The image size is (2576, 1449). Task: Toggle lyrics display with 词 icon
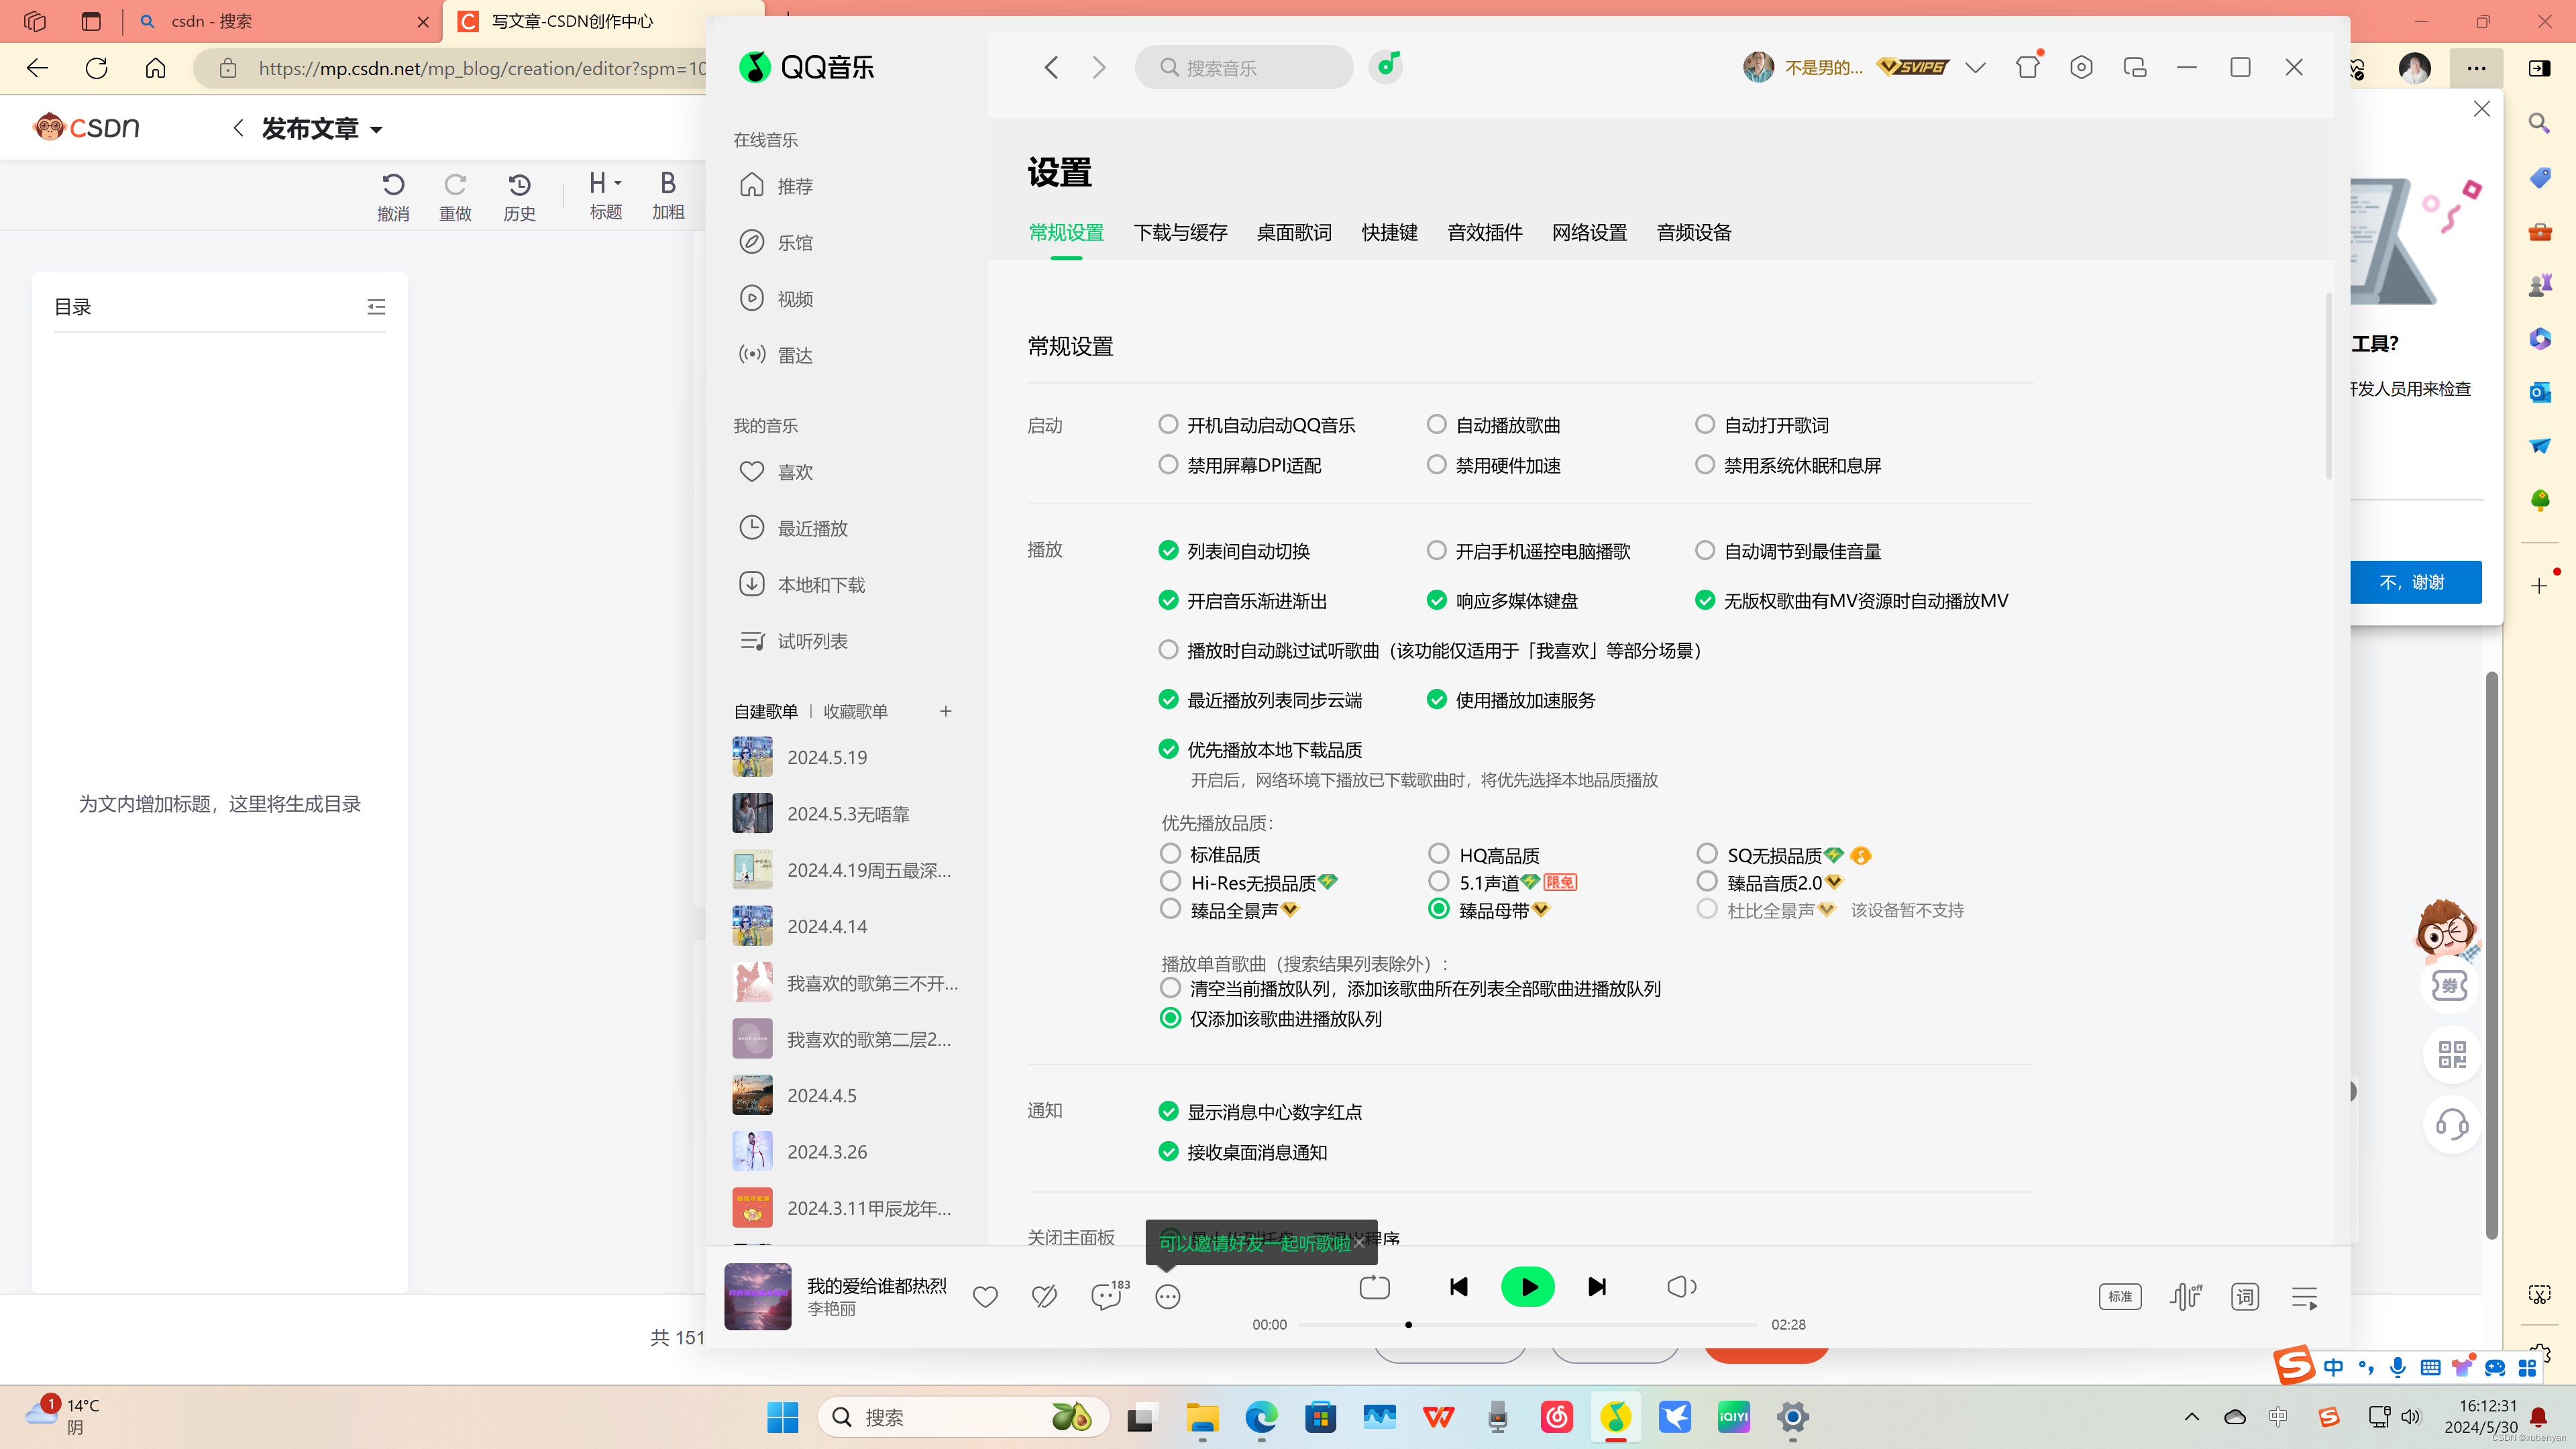tap(2245, 1297)
